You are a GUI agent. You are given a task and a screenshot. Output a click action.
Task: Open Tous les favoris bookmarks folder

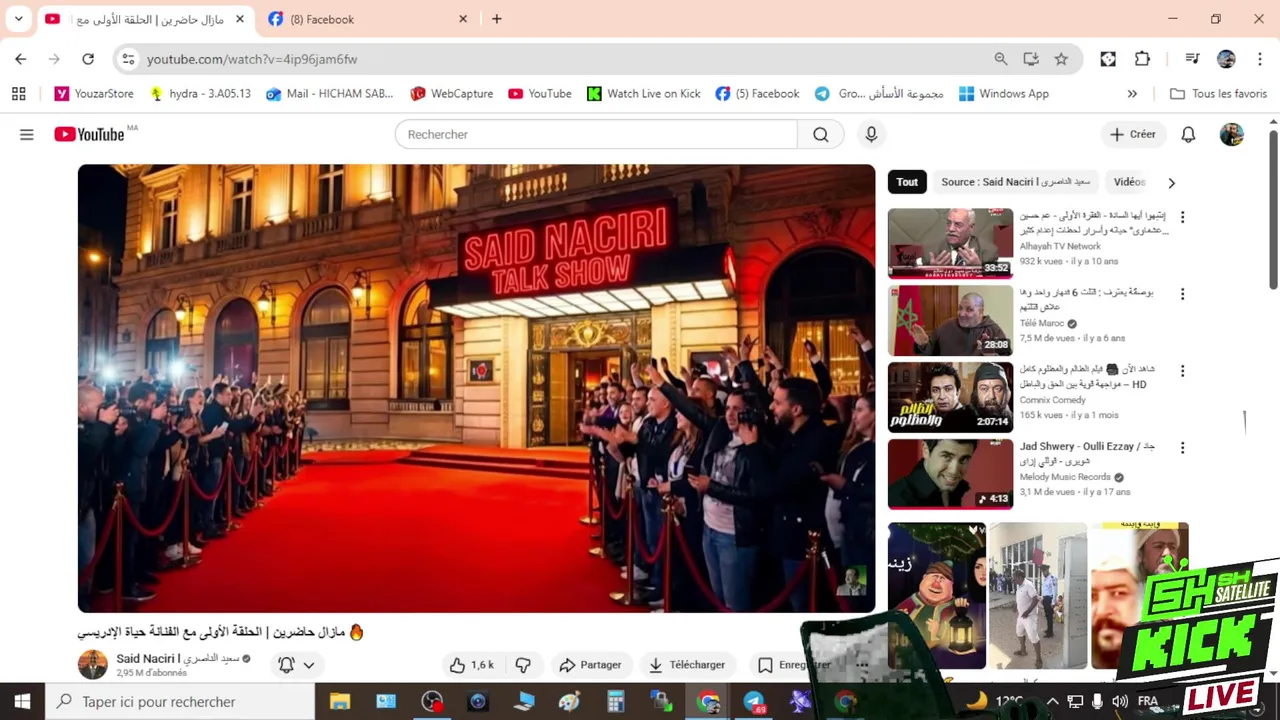1218,93
